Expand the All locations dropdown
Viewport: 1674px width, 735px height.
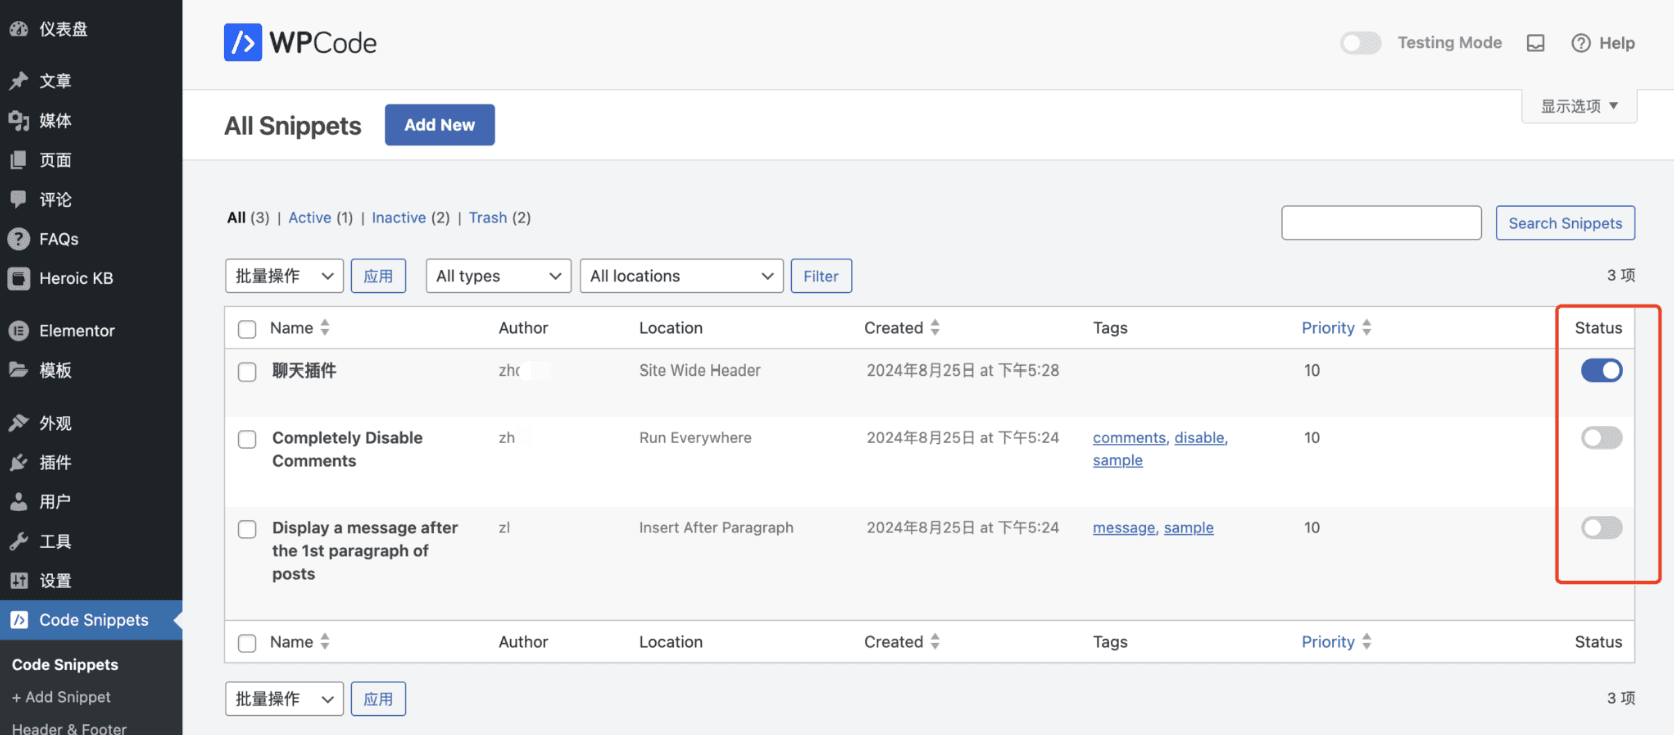click(x=681, y=276)
